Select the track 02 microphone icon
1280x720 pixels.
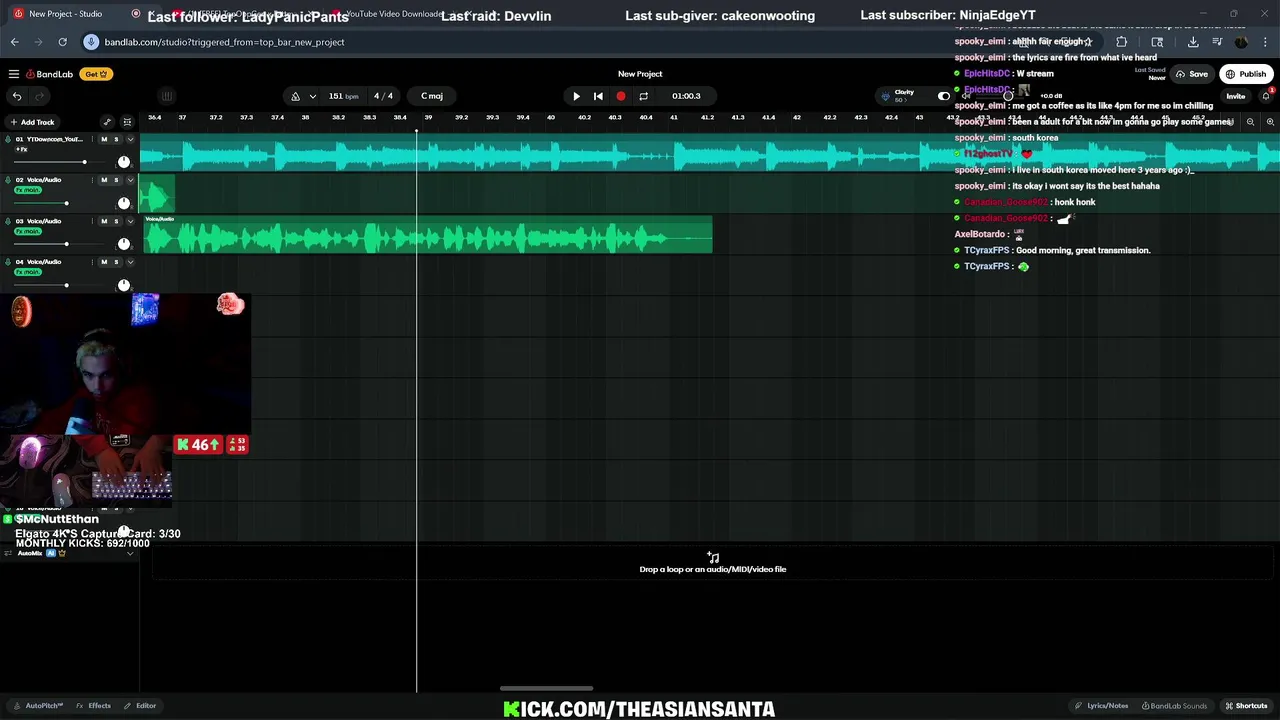(x=7, y=180)
